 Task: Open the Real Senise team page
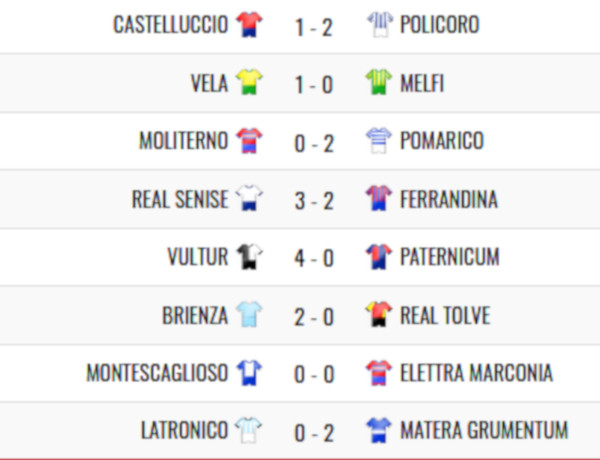[180, 199]
